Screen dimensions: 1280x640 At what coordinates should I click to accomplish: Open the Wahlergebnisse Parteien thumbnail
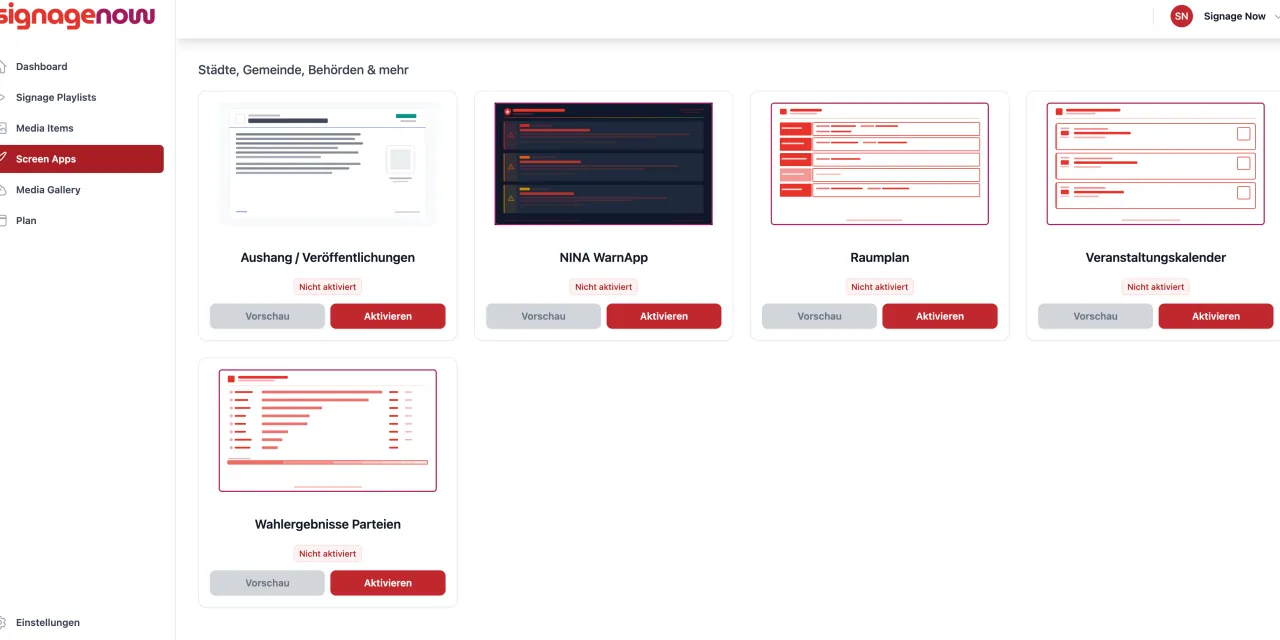point(328,430)
